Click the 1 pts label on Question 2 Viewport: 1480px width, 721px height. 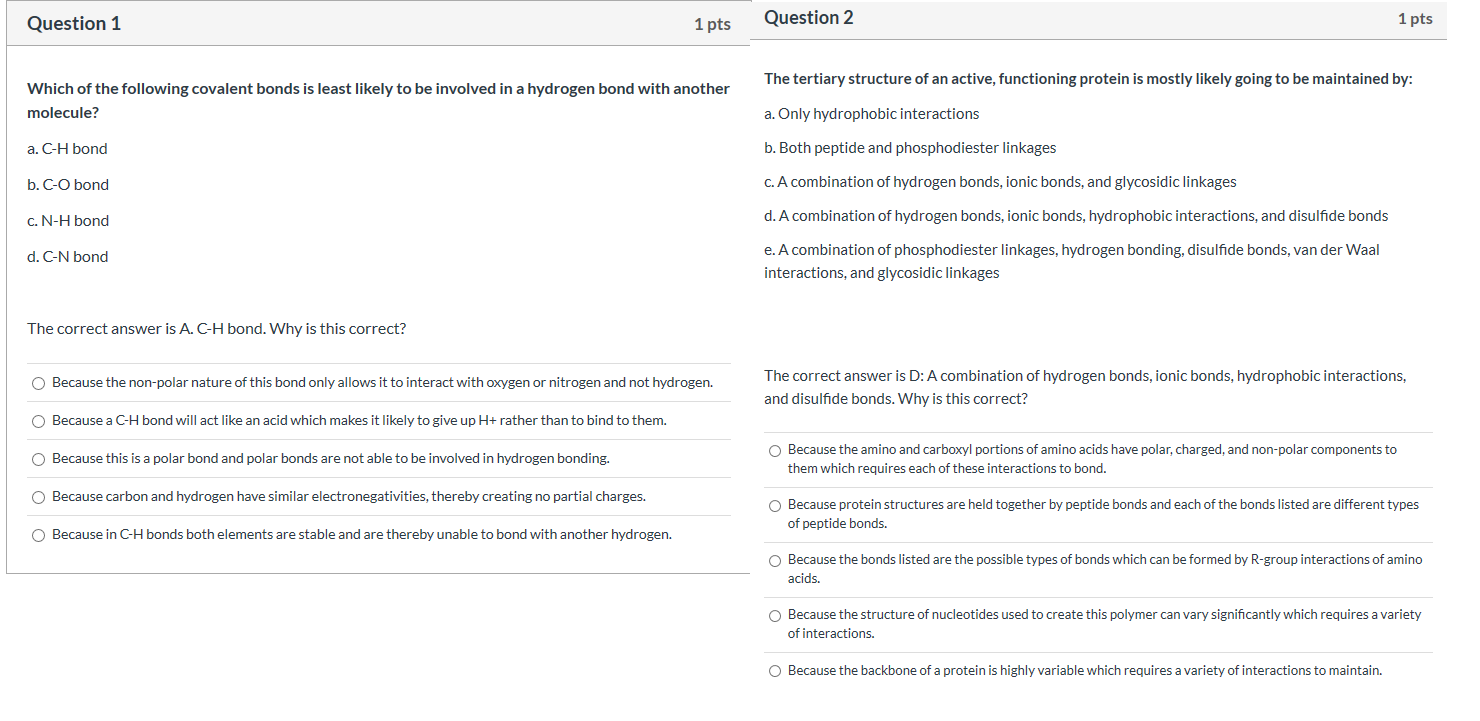(x=1415, y=18)
